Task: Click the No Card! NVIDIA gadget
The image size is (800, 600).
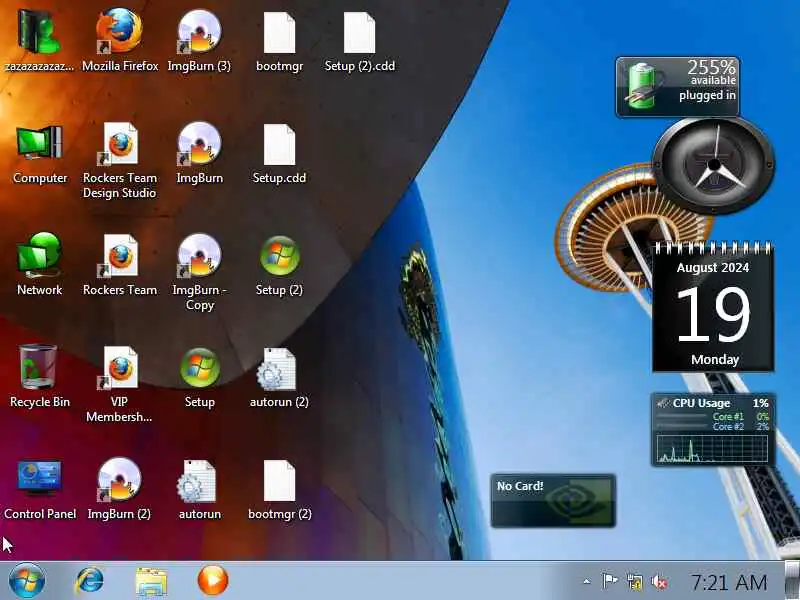Action: [553, 500]
